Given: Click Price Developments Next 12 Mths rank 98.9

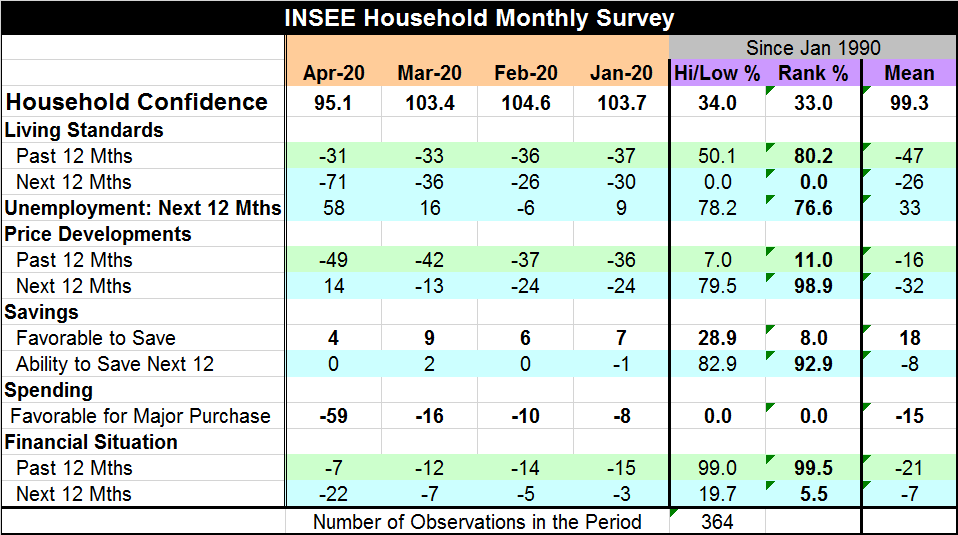Looking at the screenshot, I should click(x=813, y=286).
